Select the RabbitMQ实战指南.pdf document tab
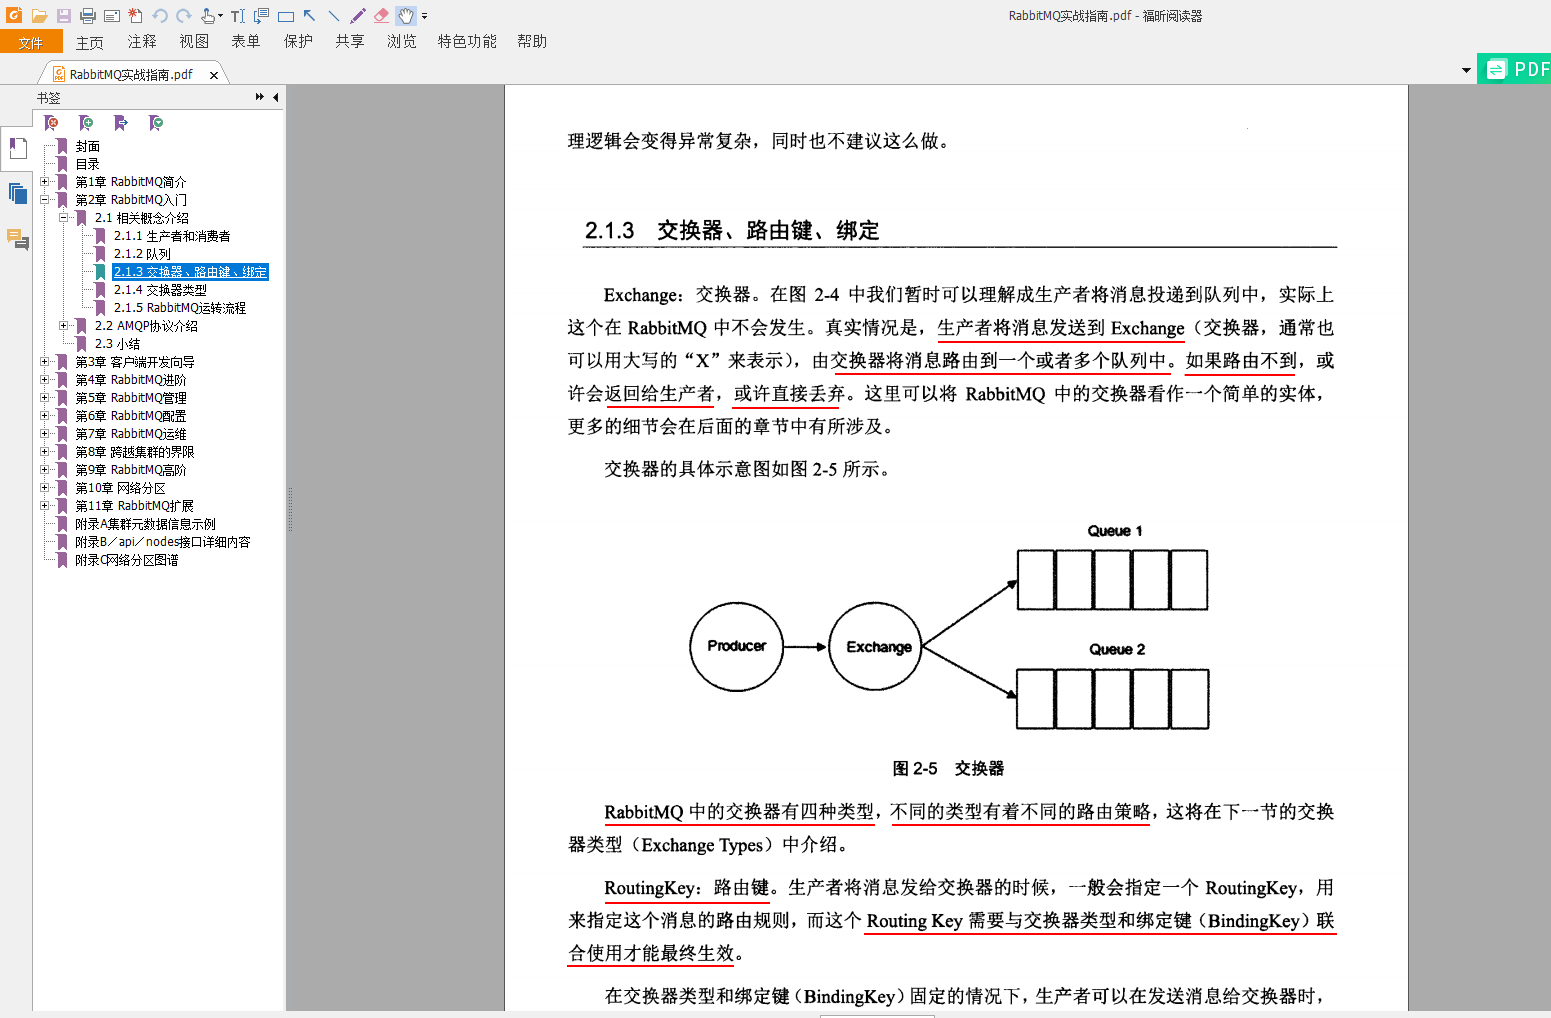 click(x=131, y=75)
